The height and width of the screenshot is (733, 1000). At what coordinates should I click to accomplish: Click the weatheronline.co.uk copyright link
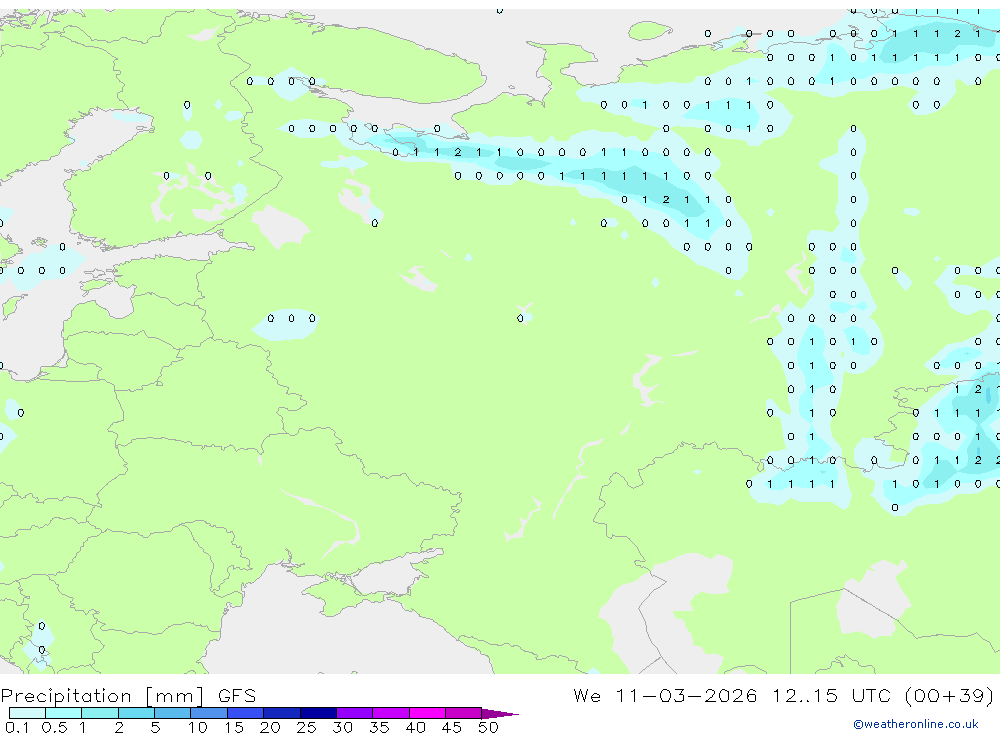916,724
